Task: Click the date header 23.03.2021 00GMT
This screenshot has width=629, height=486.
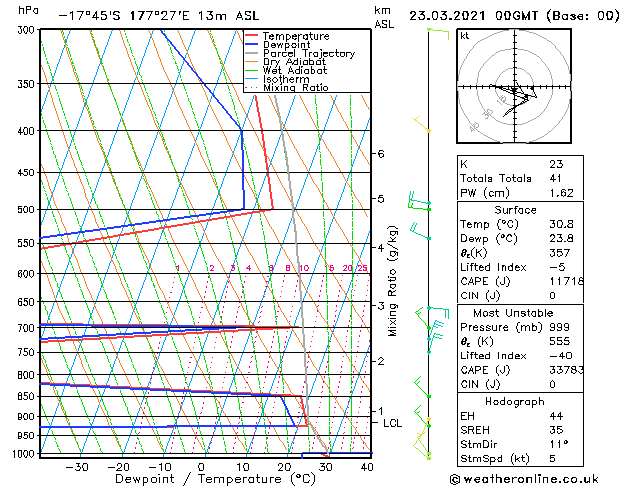Action: [x=512, y=16]
